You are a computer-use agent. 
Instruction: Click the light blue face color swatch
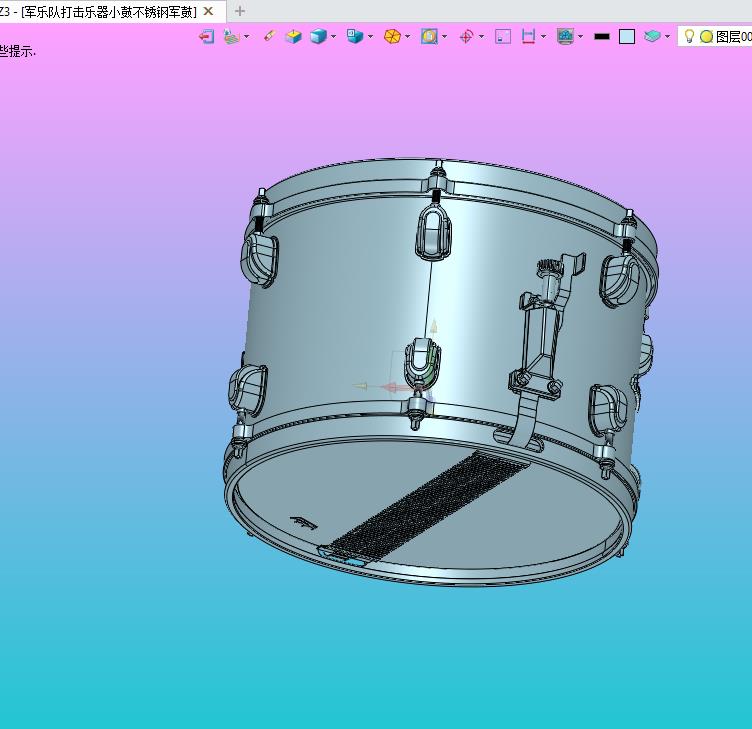pos(627,36)
